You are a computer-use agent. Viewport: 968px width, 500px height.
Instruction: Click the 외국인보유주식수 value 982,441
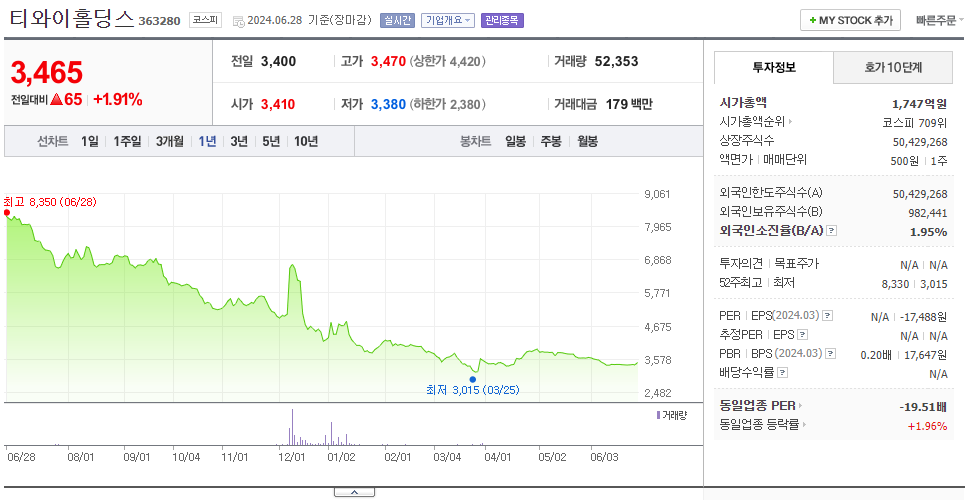(x=927, y=213)
